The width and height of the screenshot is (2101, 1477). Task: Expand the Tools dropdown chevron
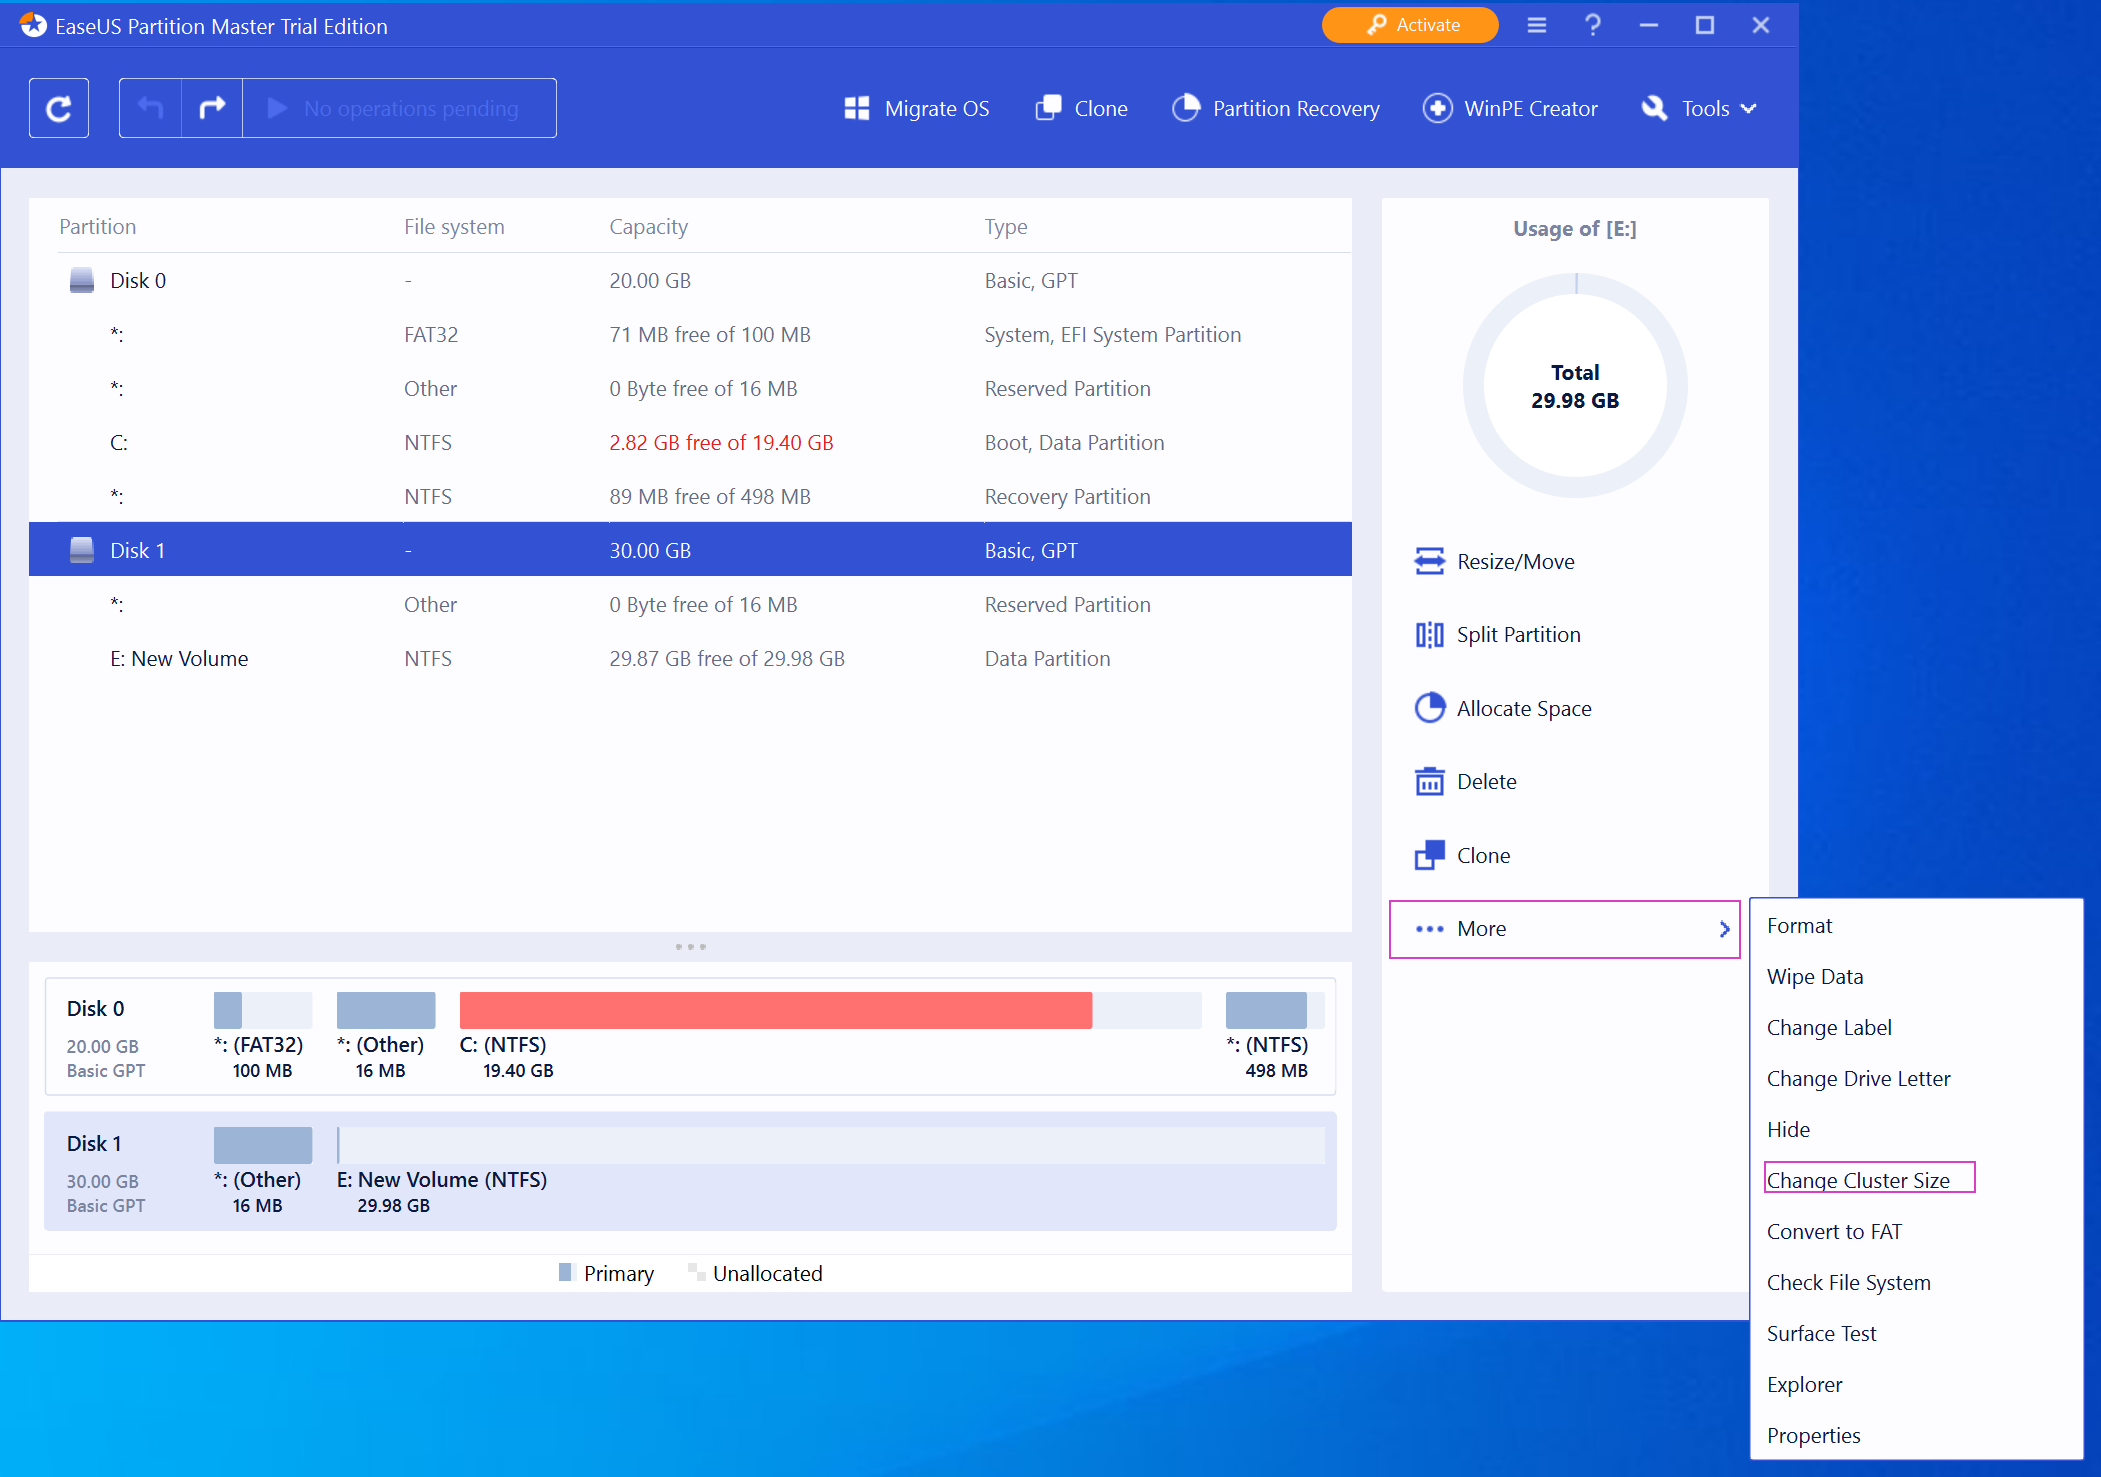coord(1748,109)
